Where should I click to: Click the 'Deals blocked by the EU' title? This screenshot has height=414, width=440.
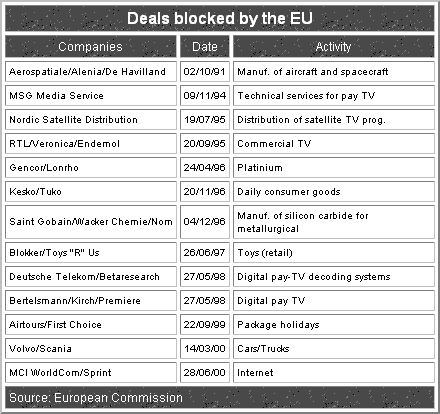(220, 19)
